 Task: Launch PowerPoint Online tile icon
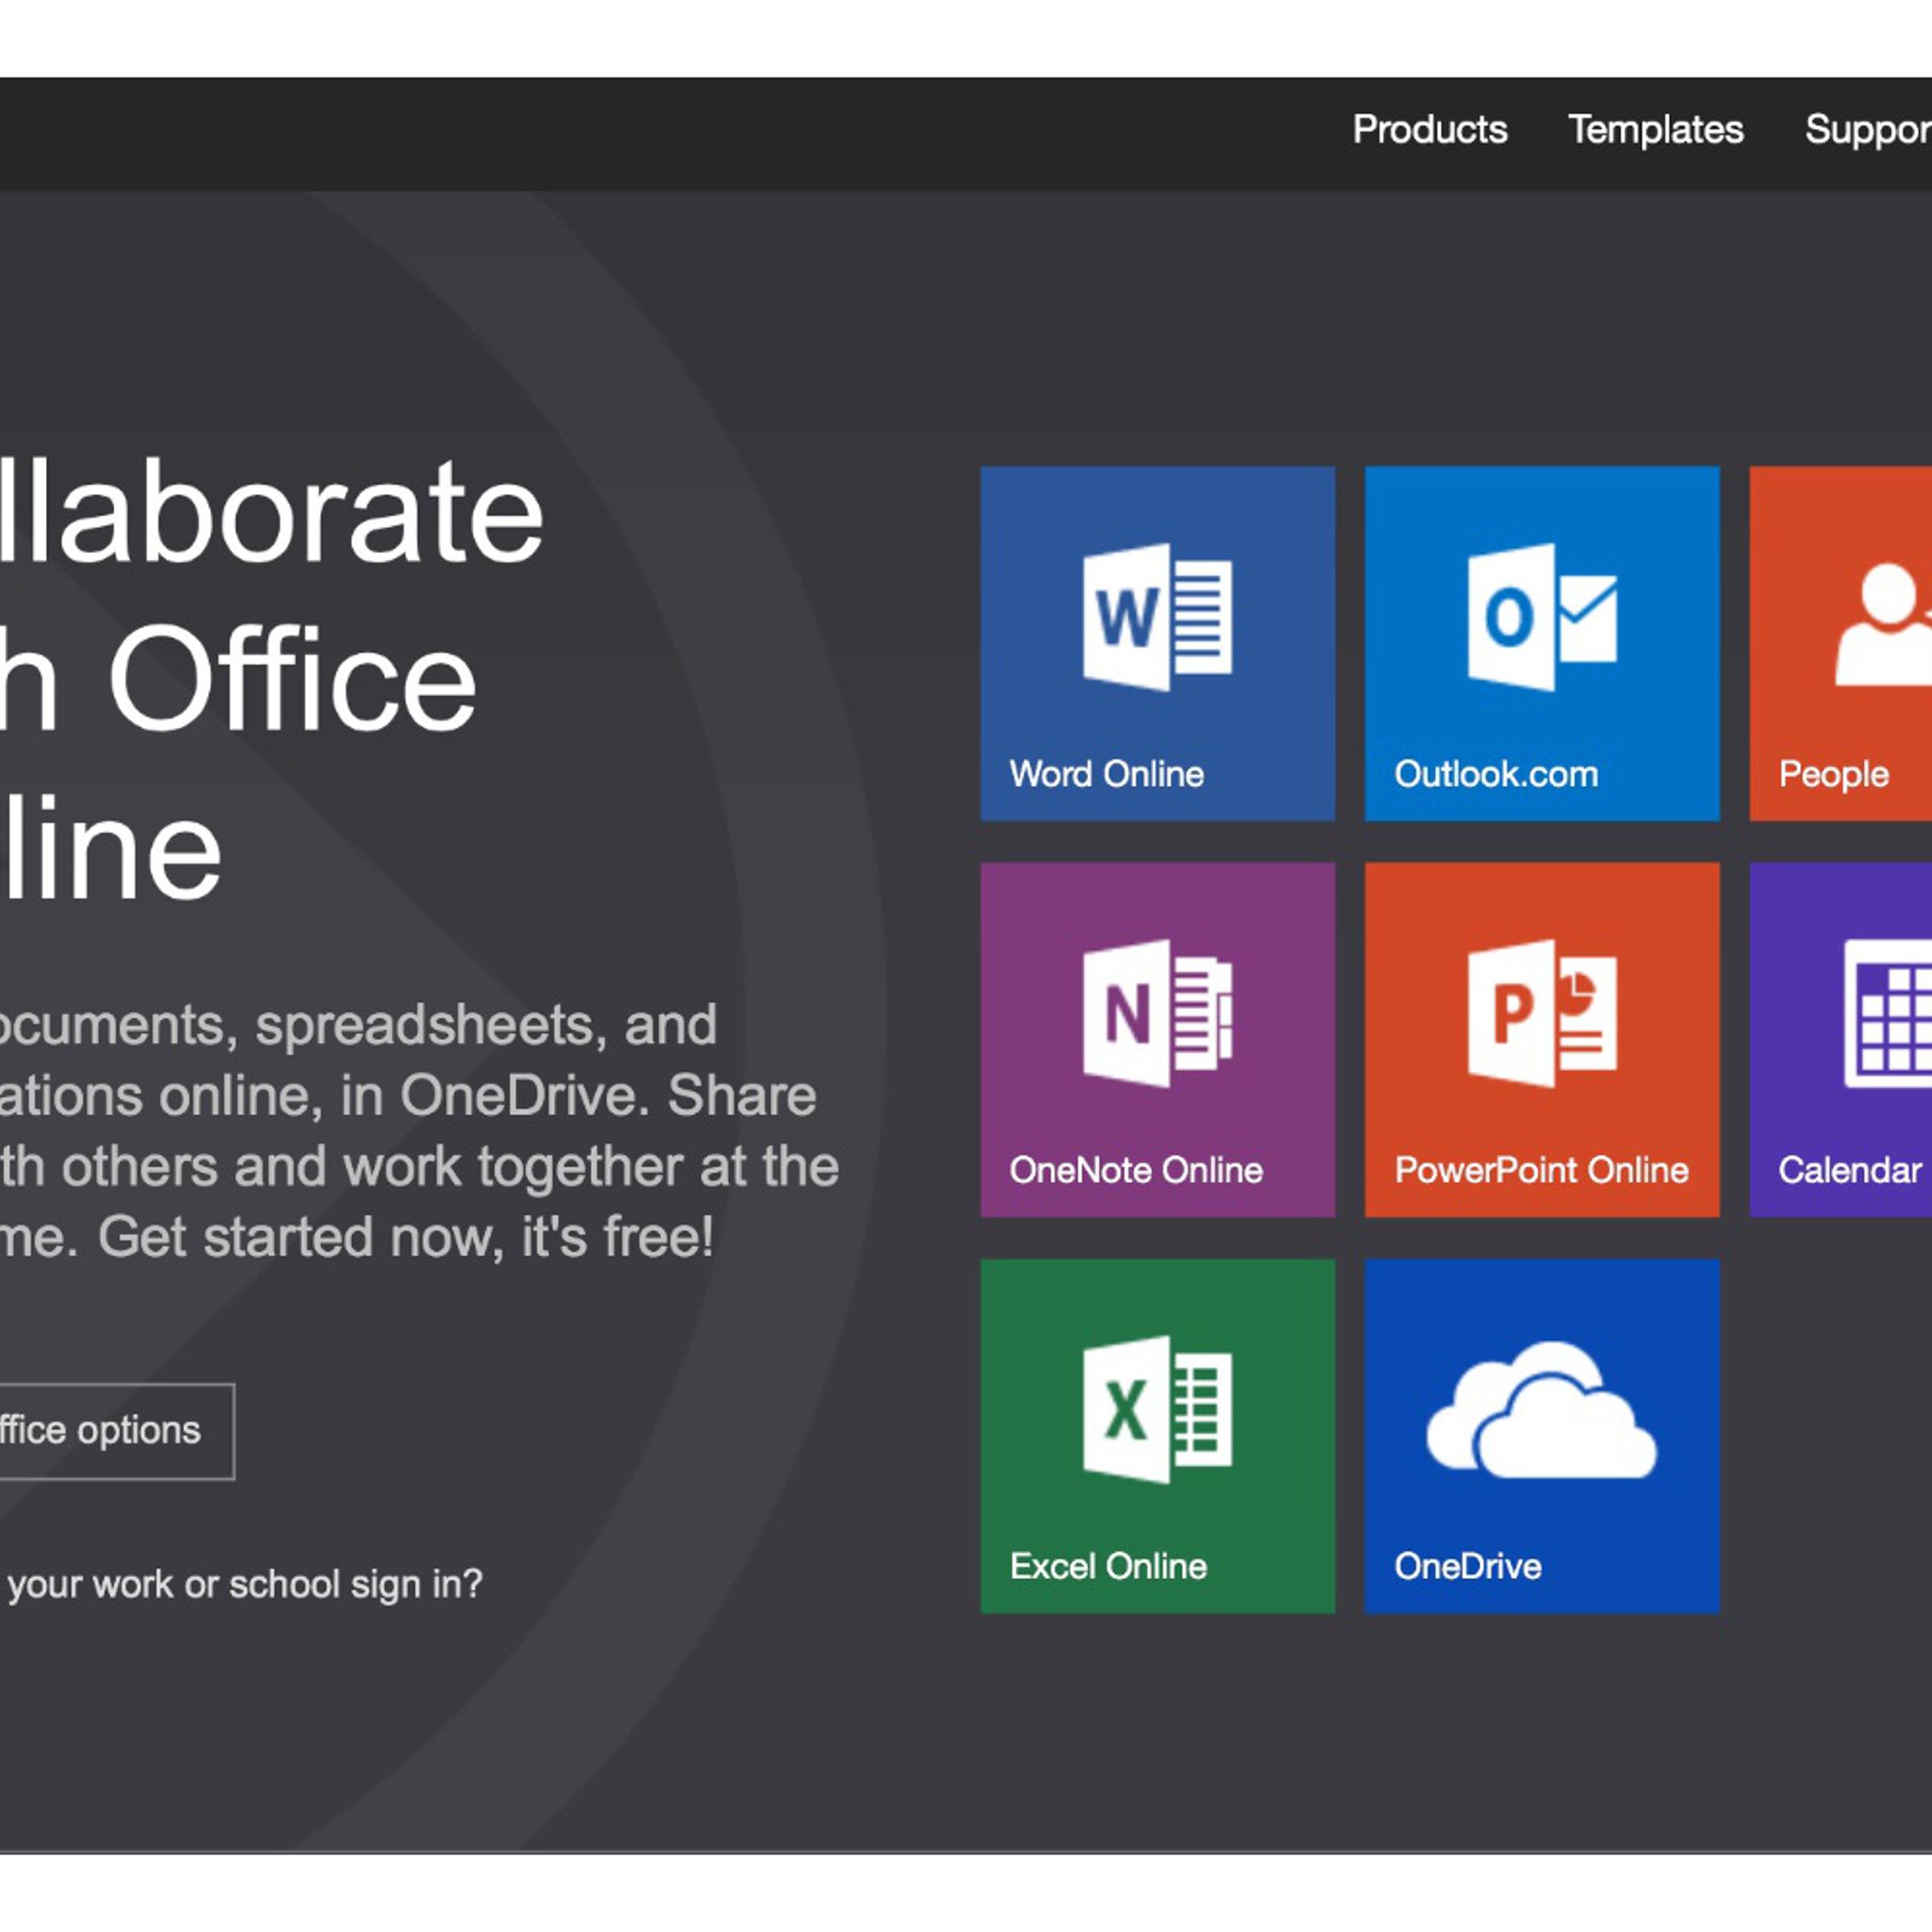1542,1013
